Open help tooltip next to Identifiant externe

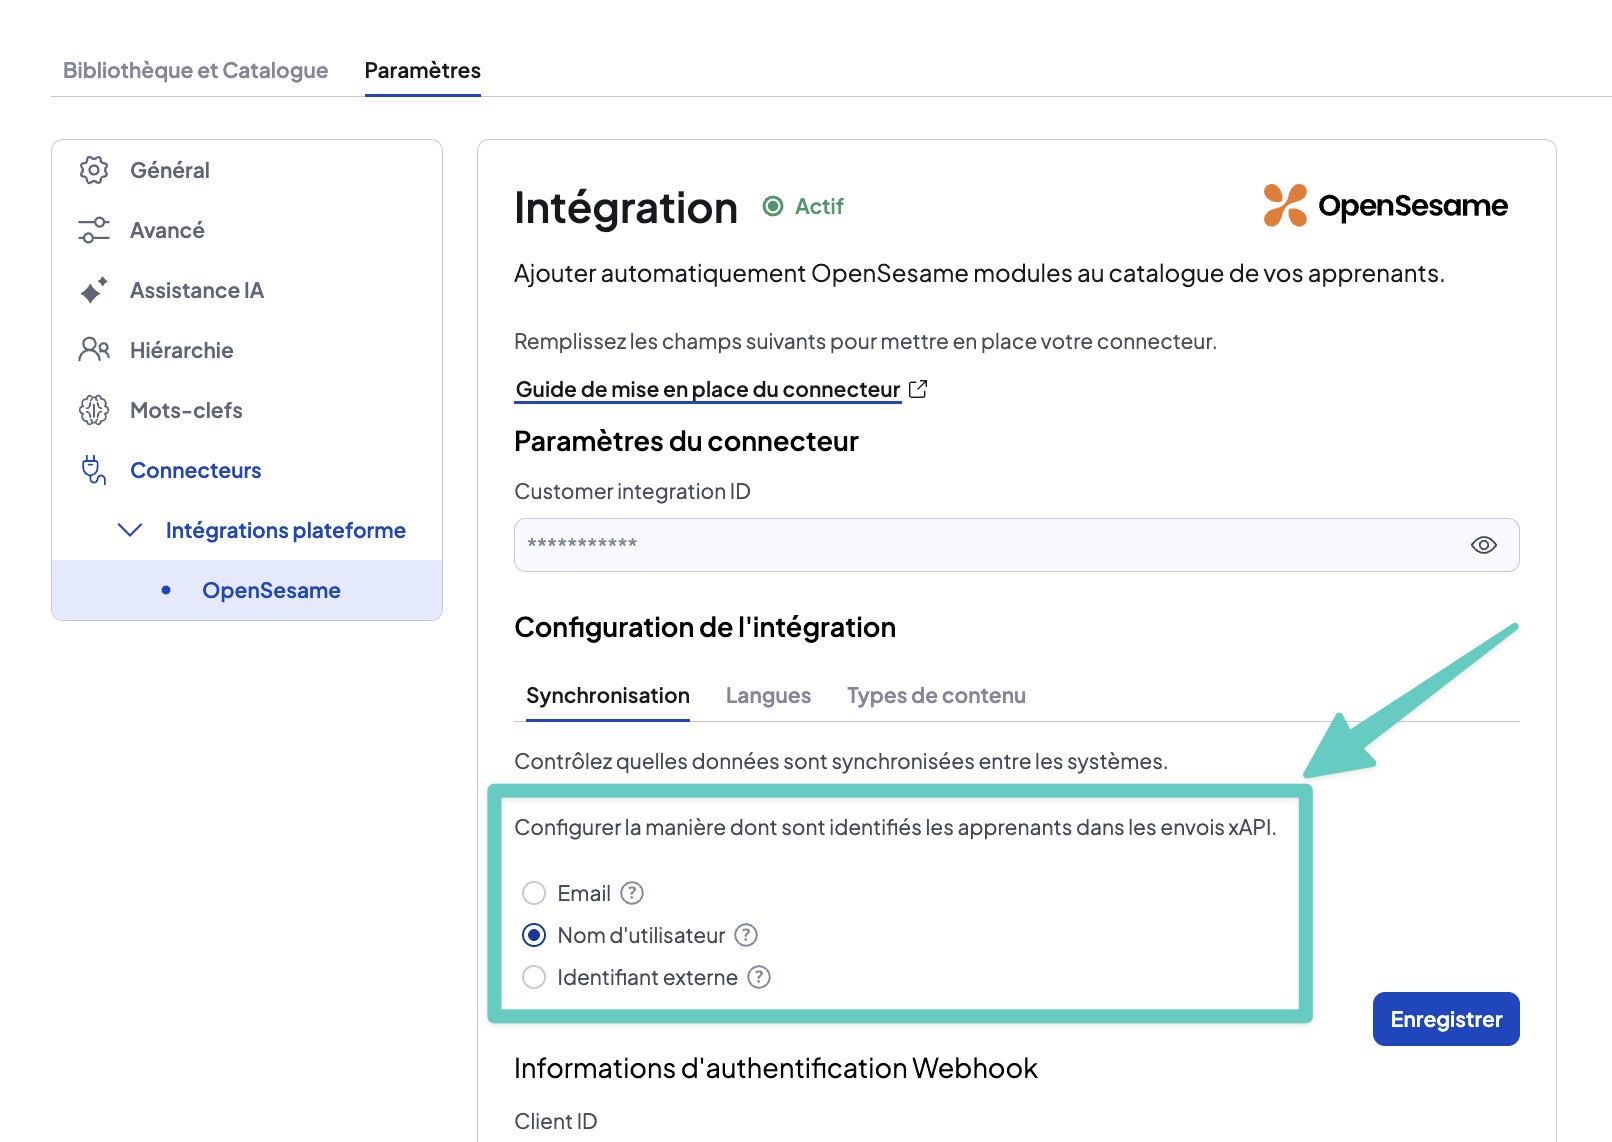pyautogui.click(x=759, y=977)
